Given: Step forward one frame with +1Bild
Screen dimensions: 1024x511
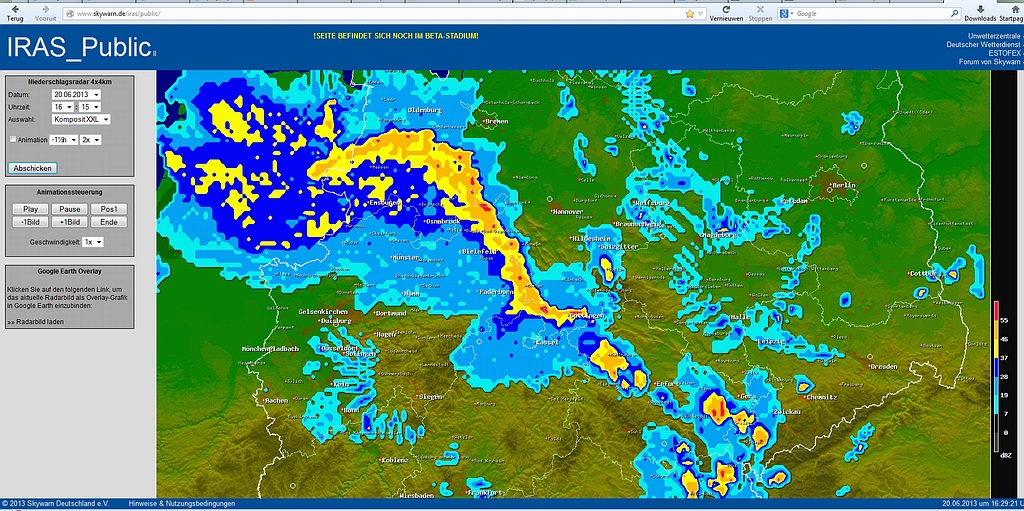Looking at the screenshot, I should click(x=70, y=222).
